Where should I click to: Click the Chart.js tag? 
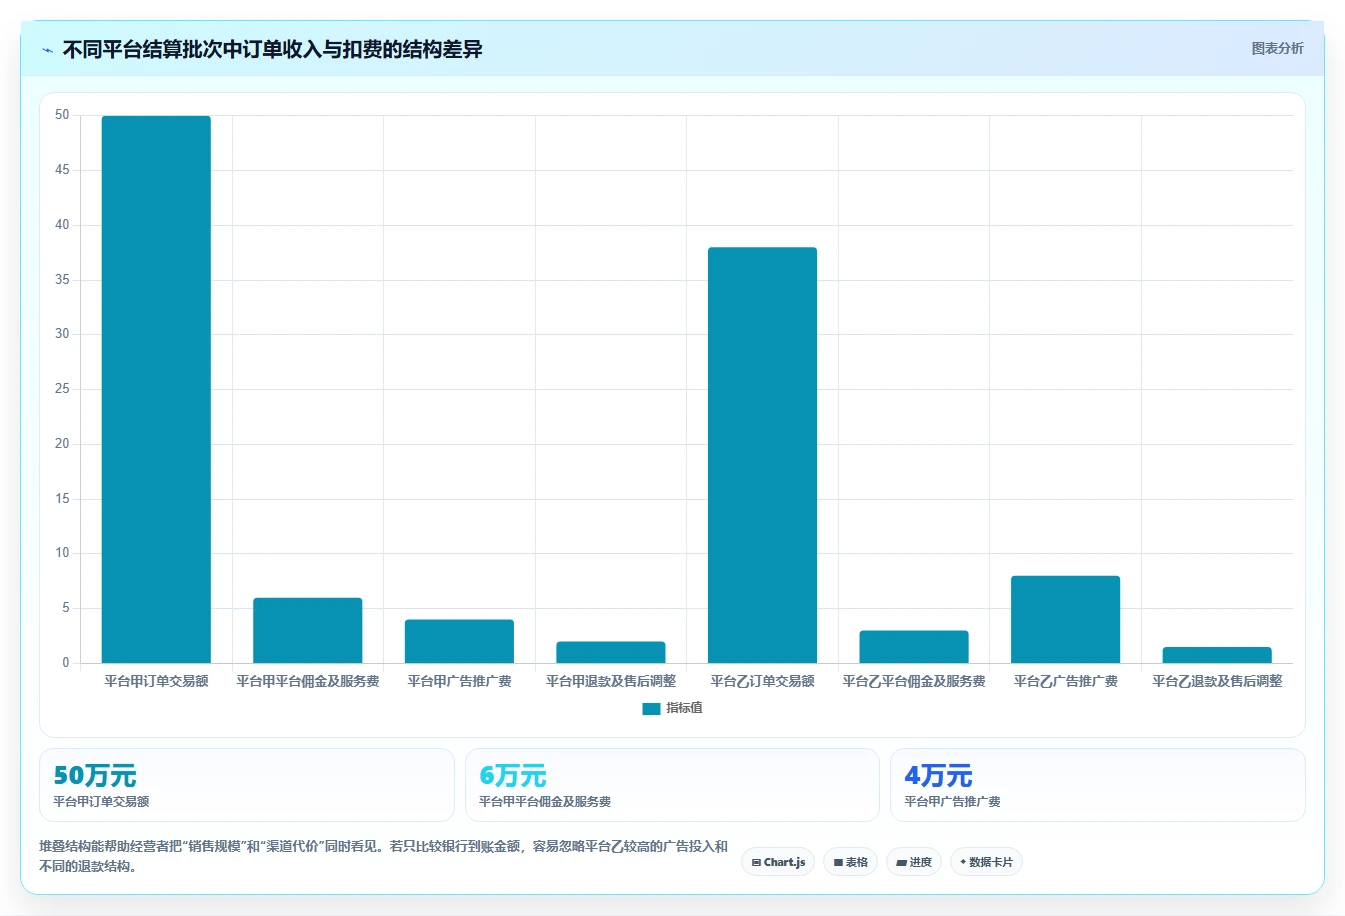(778, 862)
